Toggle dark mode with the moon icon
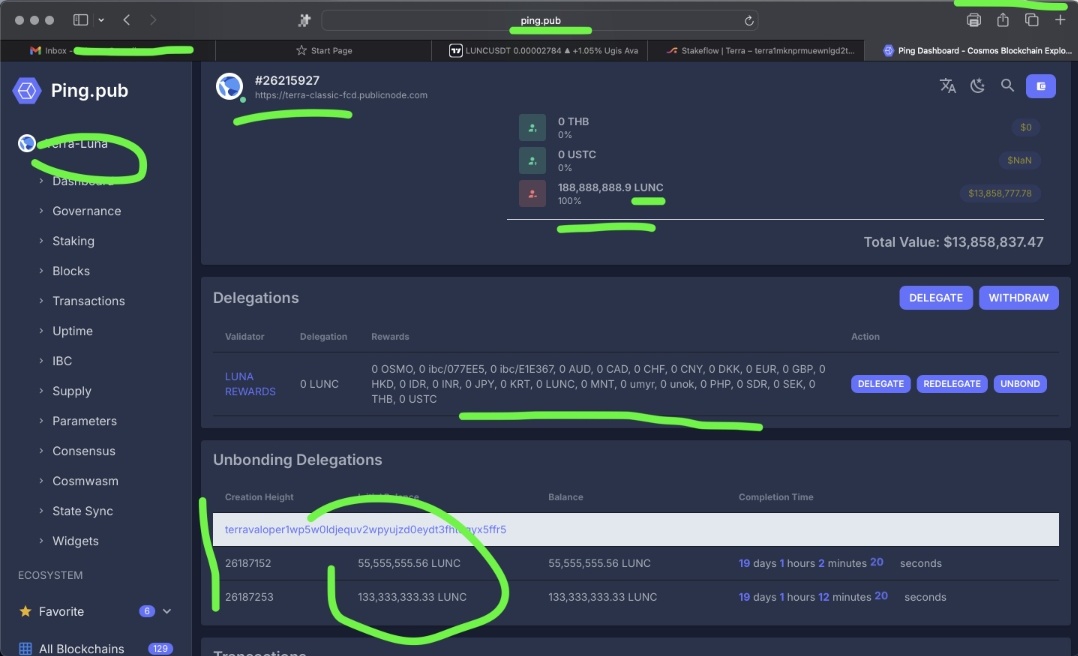The image size is (1078, 656). (x=977, y=86)
